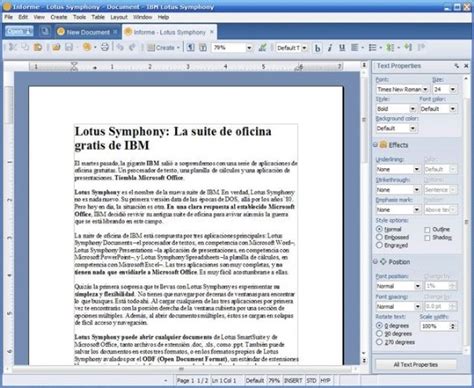
Task: Select the Embossed style option
Action: click(379, 237)
